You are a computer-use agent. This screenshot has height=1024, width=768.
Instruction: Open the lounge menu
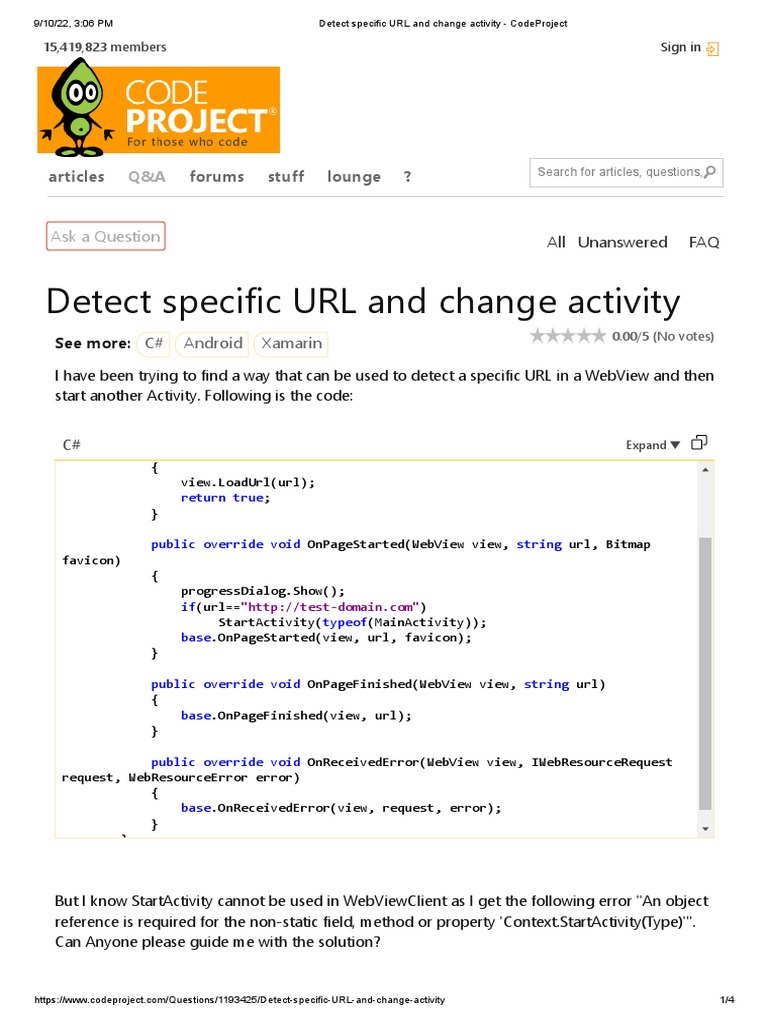coord(354,177)
